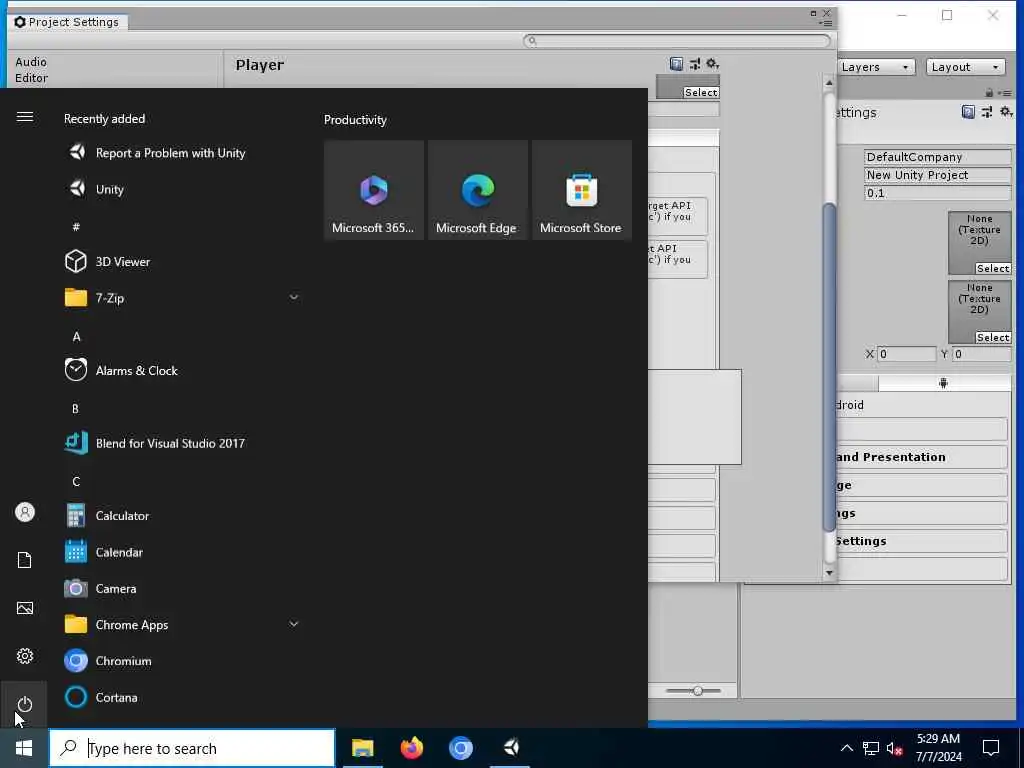This screenshot has width=1024, height=768.
Task: Select the Android platform tab in Inspector
Action: 944,383
